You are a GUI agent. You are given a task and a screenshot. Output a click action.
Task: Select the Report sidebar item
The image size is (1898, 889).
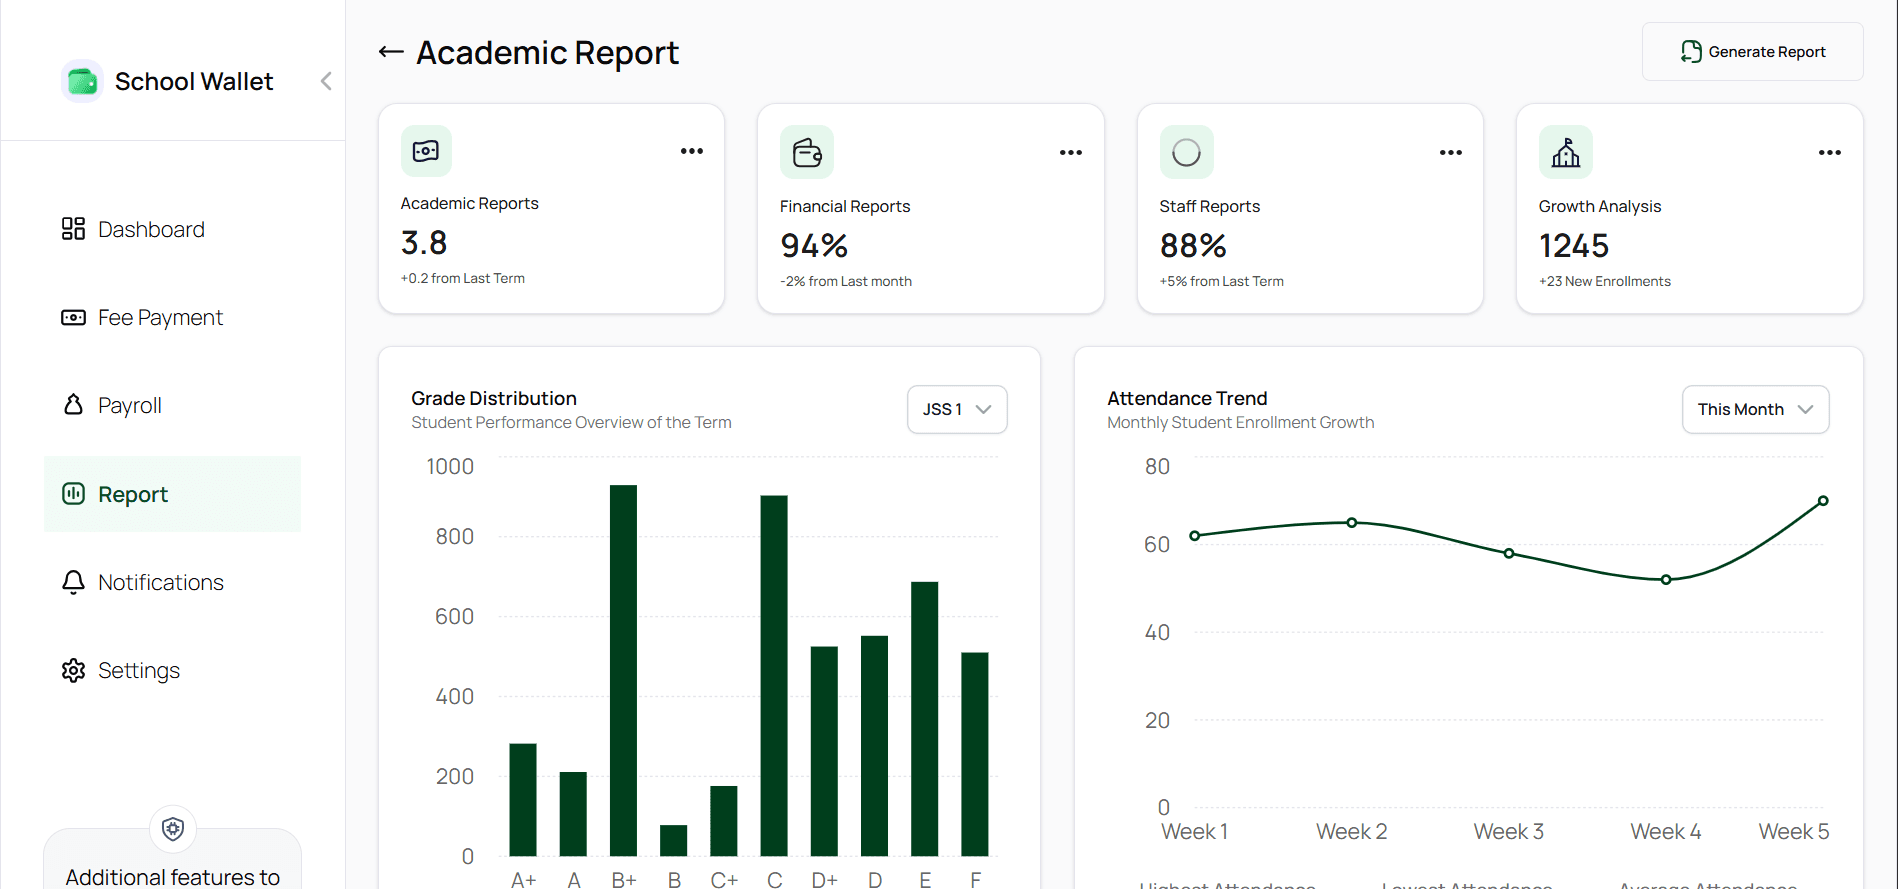(133, 494)
